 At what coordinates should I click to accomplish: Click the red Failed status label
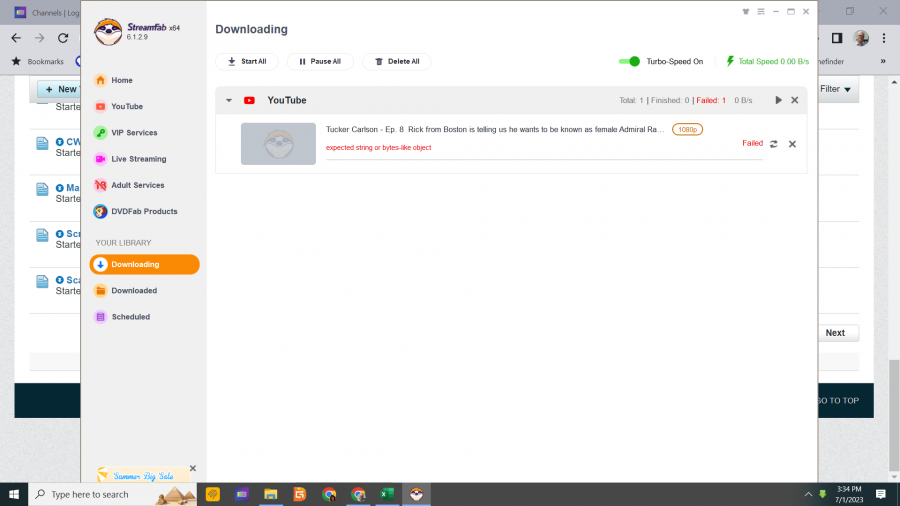tap(752, 143)
